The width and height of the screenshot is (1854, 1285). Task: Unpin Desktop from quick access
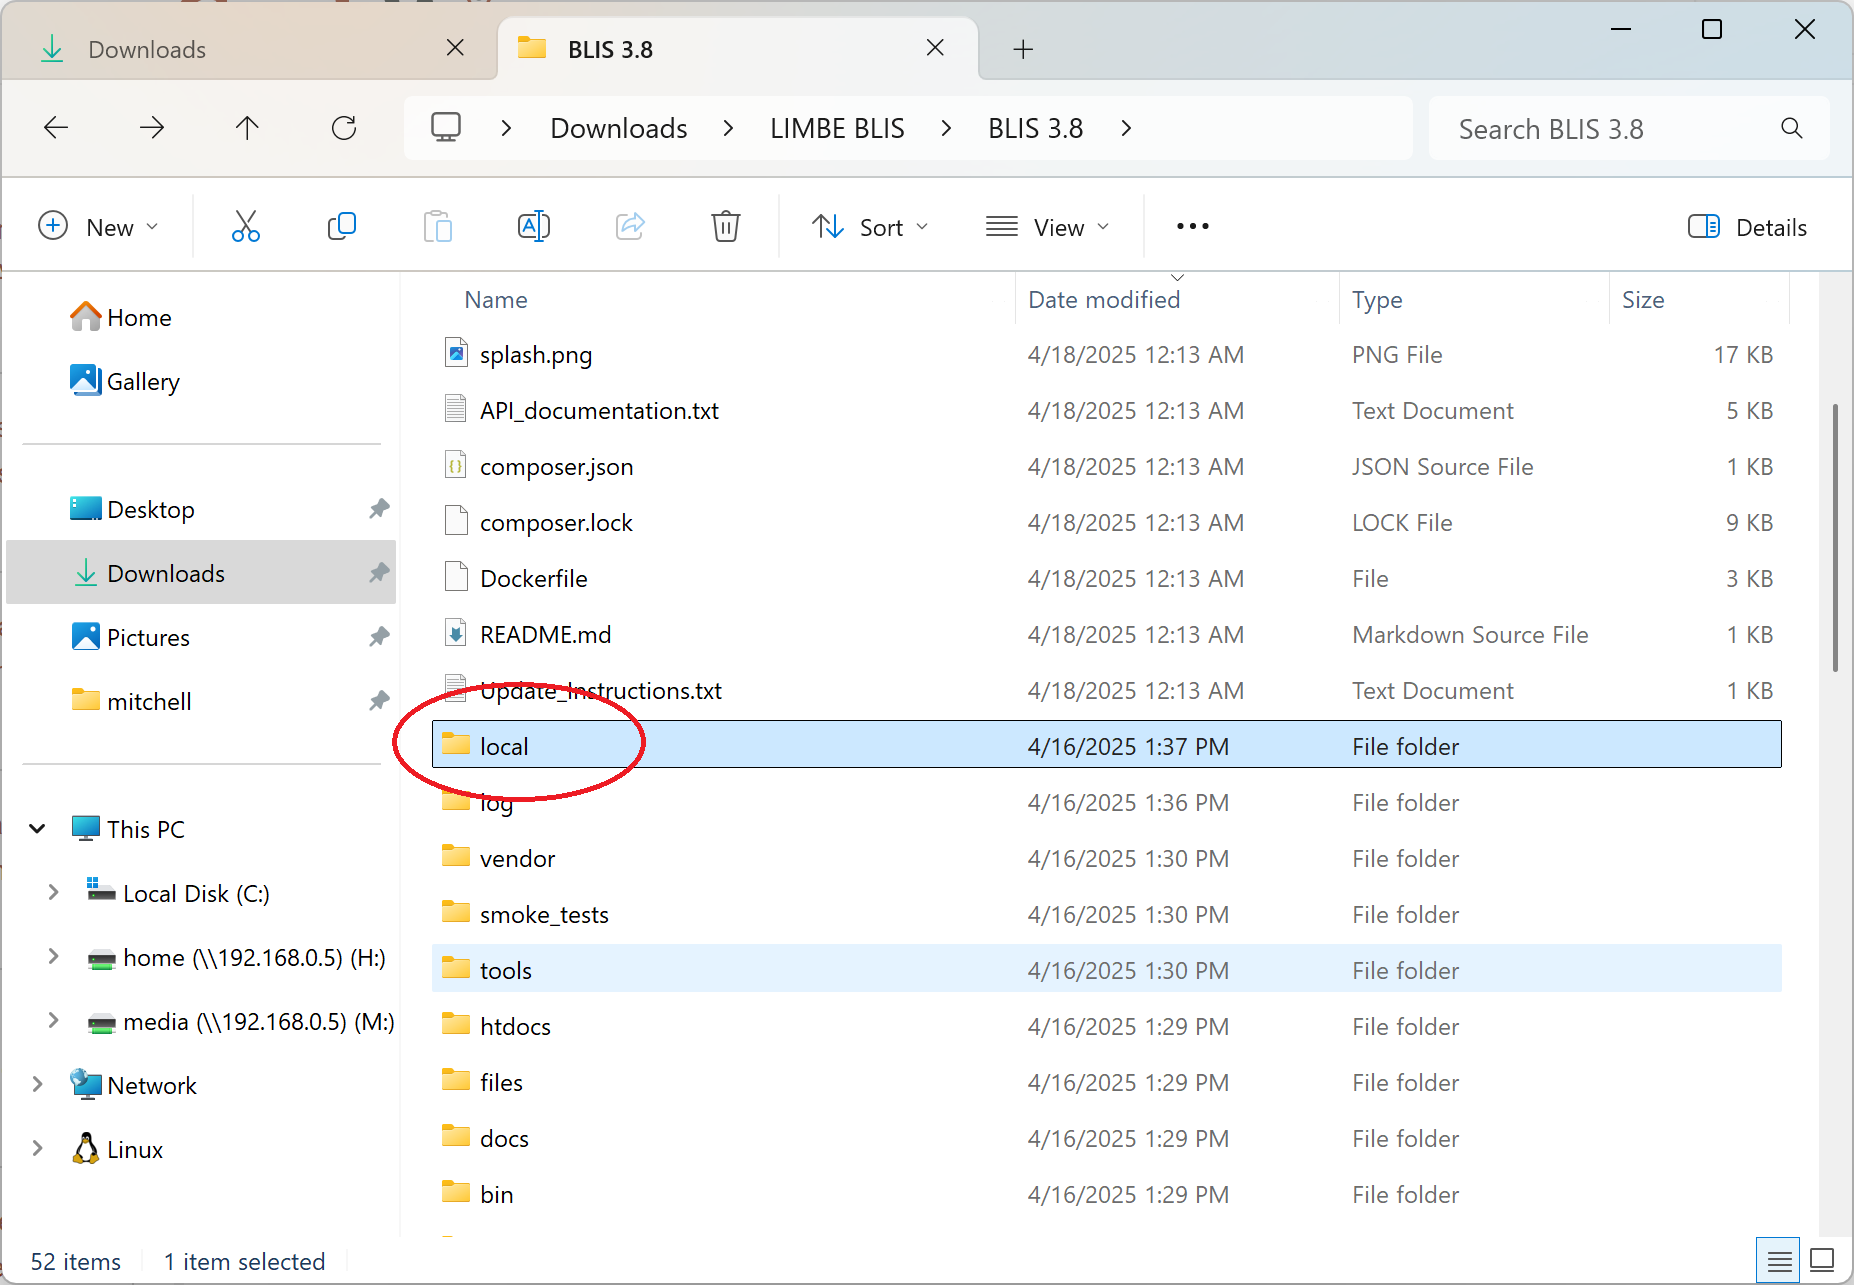379,509
